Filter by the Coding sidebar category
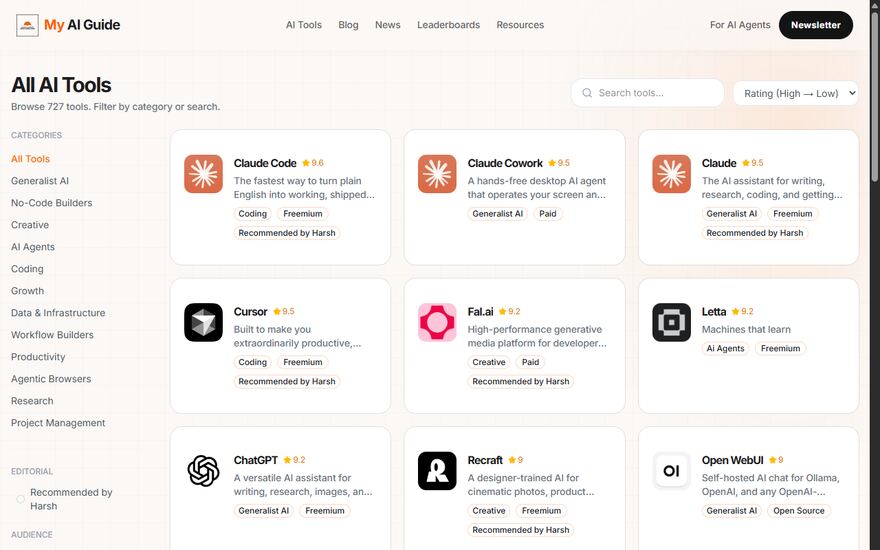The height and width of the screenshot is (550, 880). point(27,269)
